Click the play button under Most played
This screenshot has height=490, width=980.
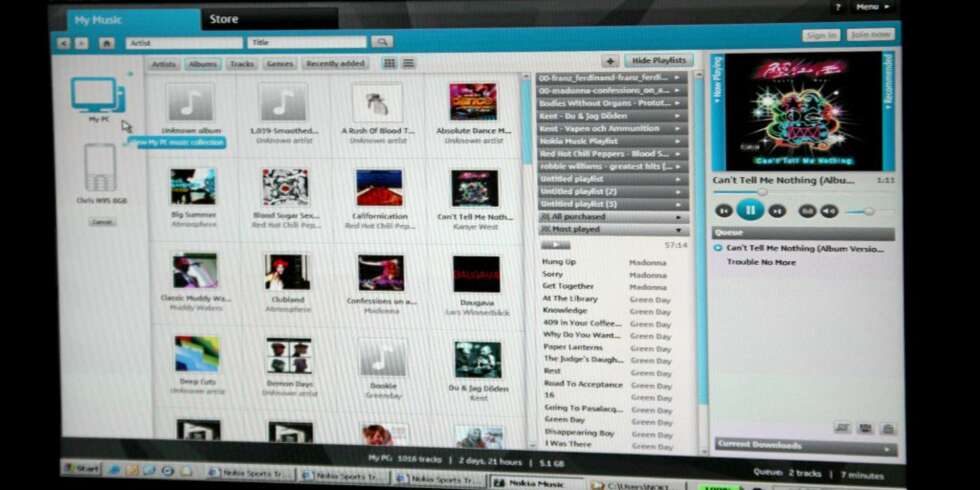click(x=555, y=244)
